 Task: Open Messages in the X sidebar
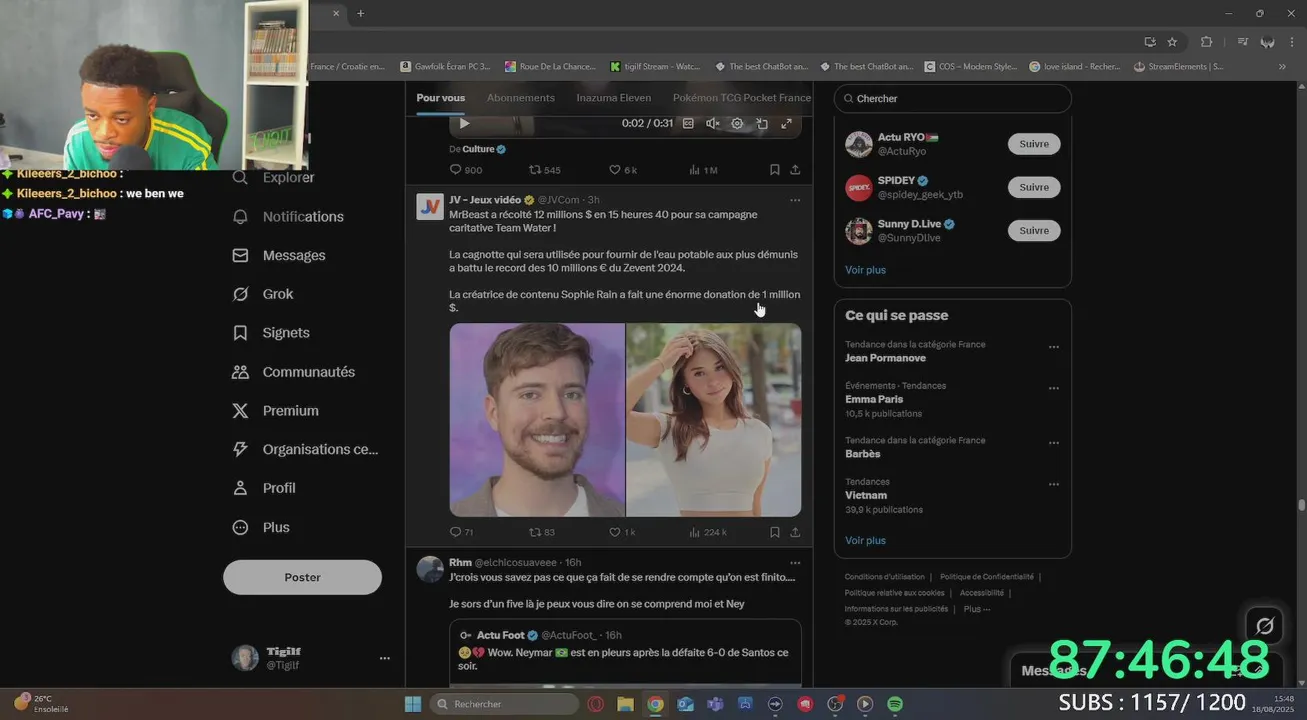279,256
